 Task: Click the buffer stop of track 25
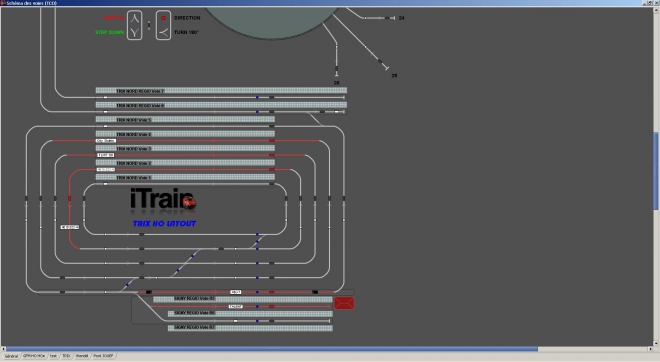pyautogui.click(x=387, y=69)
